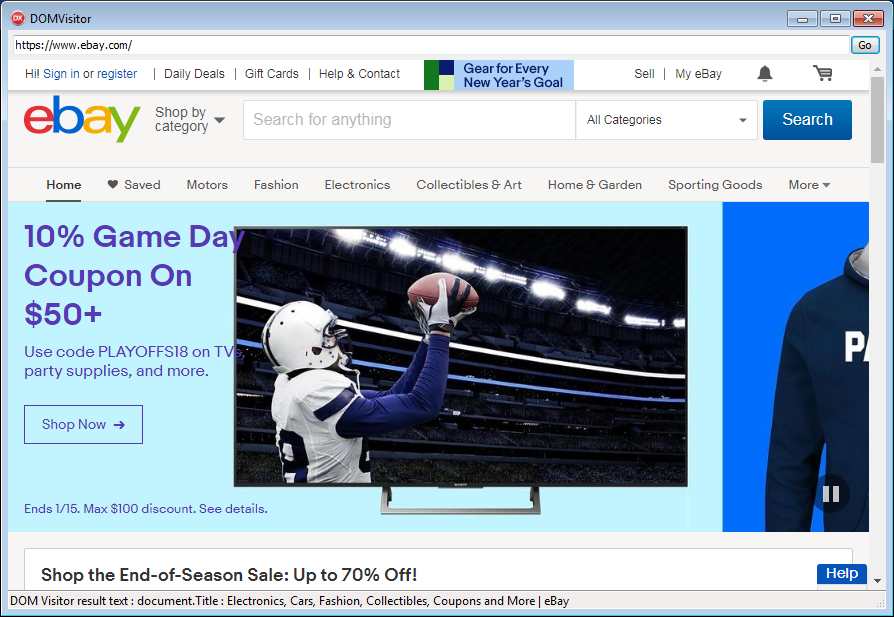
Task: Expand the More navigation menu
Action: pos(809,185)
